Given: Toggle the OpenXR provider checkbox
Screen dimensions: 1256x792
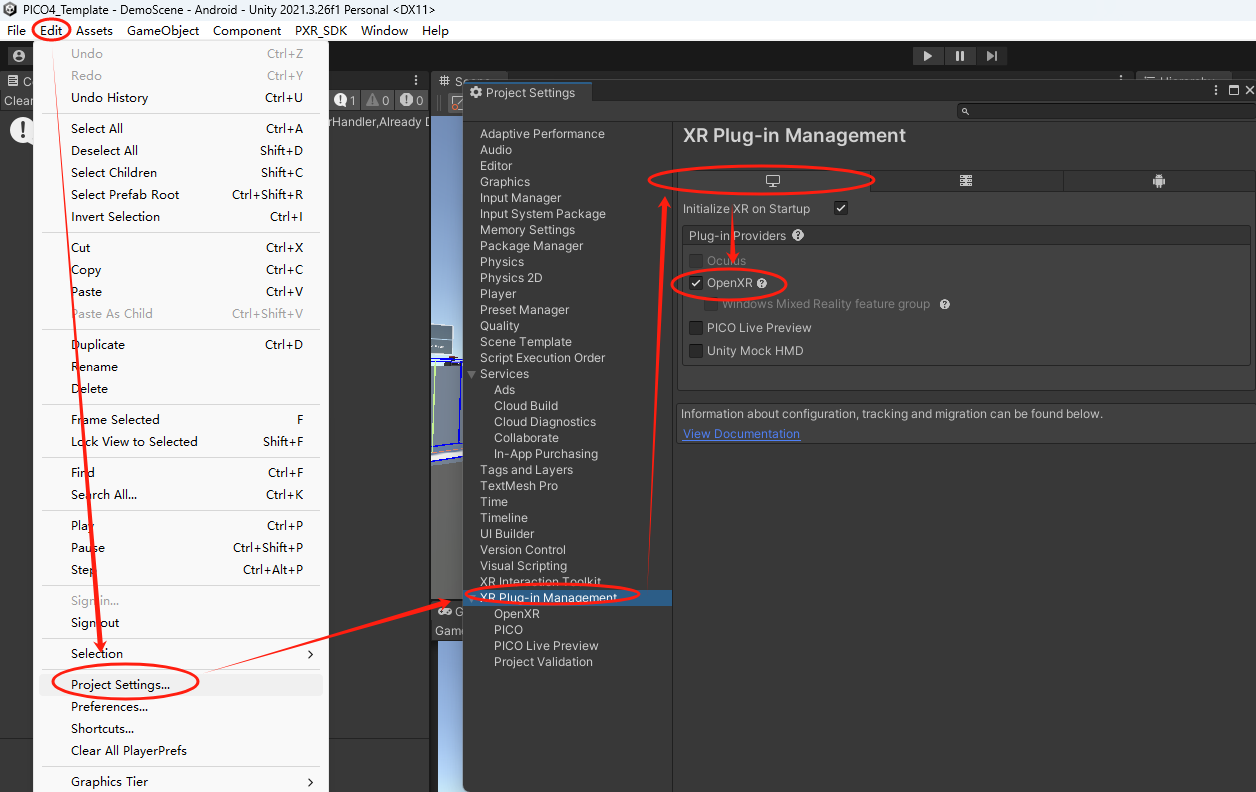Looking at the screenshot, I should (x=696, y=283).
